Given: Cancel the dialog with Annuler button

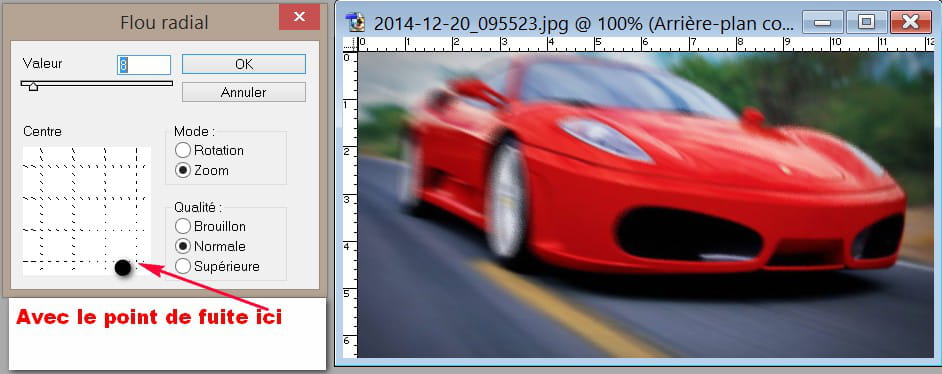Looking at the screenshot, I should pyautogui.click(x=244, y=92).
